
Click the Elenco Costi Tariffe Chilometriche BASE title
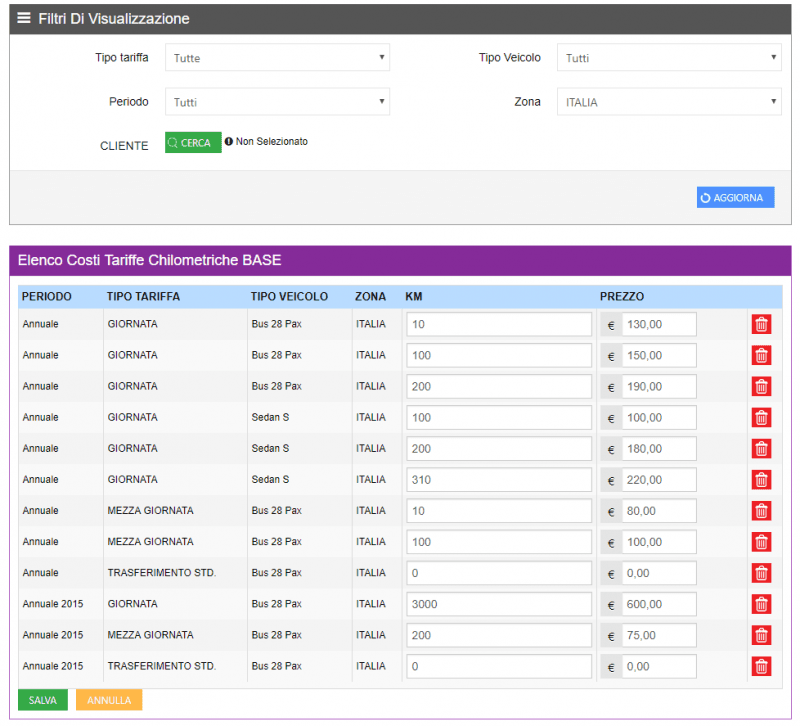149,260
